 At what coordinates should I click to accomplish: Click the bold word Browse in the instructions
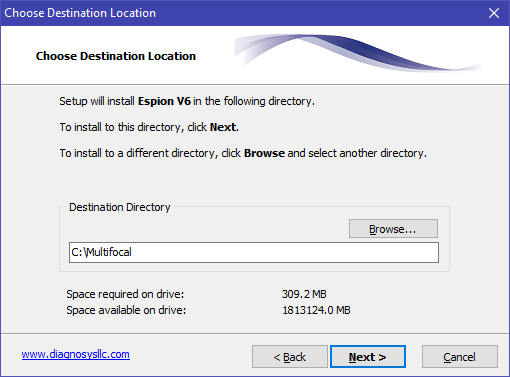(x=264, y=153)
